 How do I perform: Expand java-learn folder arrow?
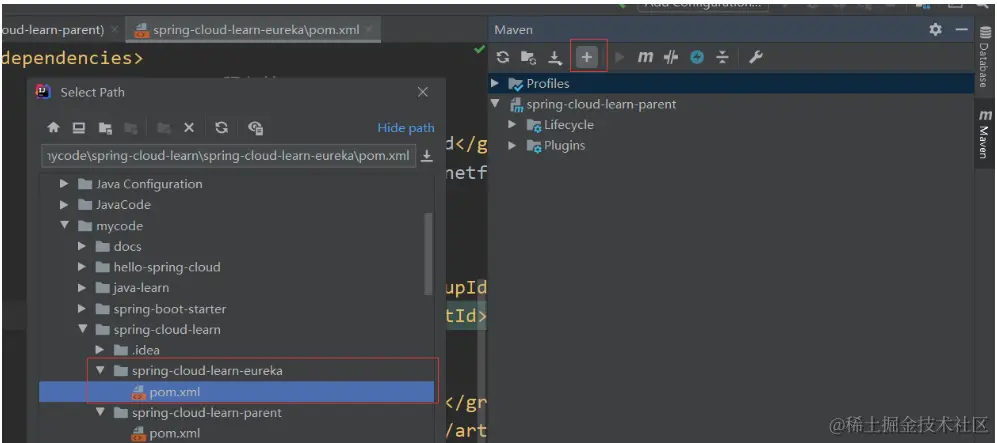pos(81,288)
